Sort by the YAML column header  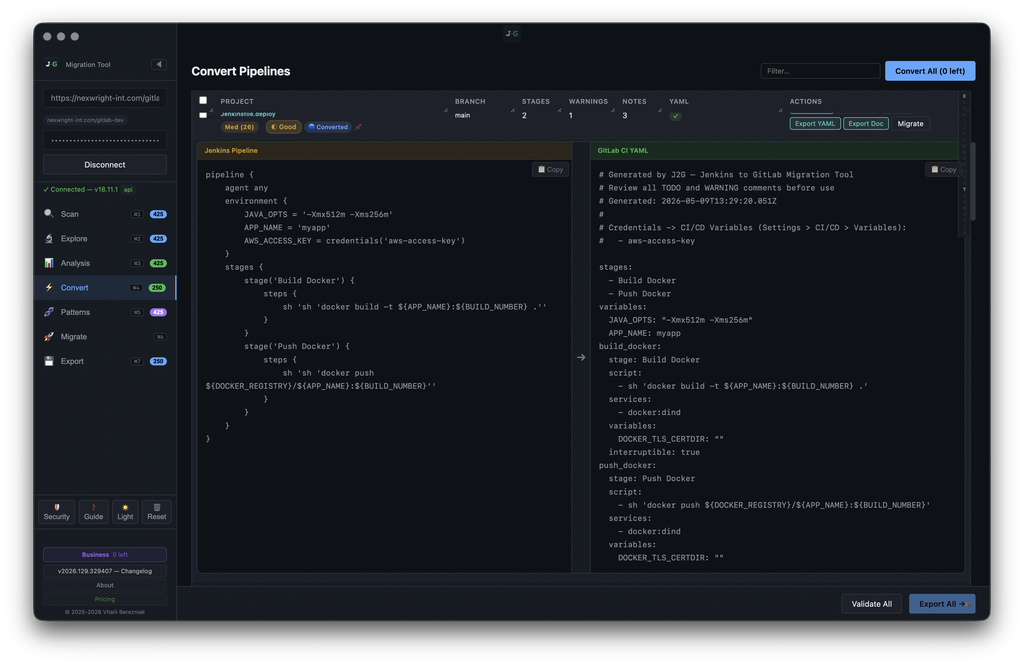[679, 101]
